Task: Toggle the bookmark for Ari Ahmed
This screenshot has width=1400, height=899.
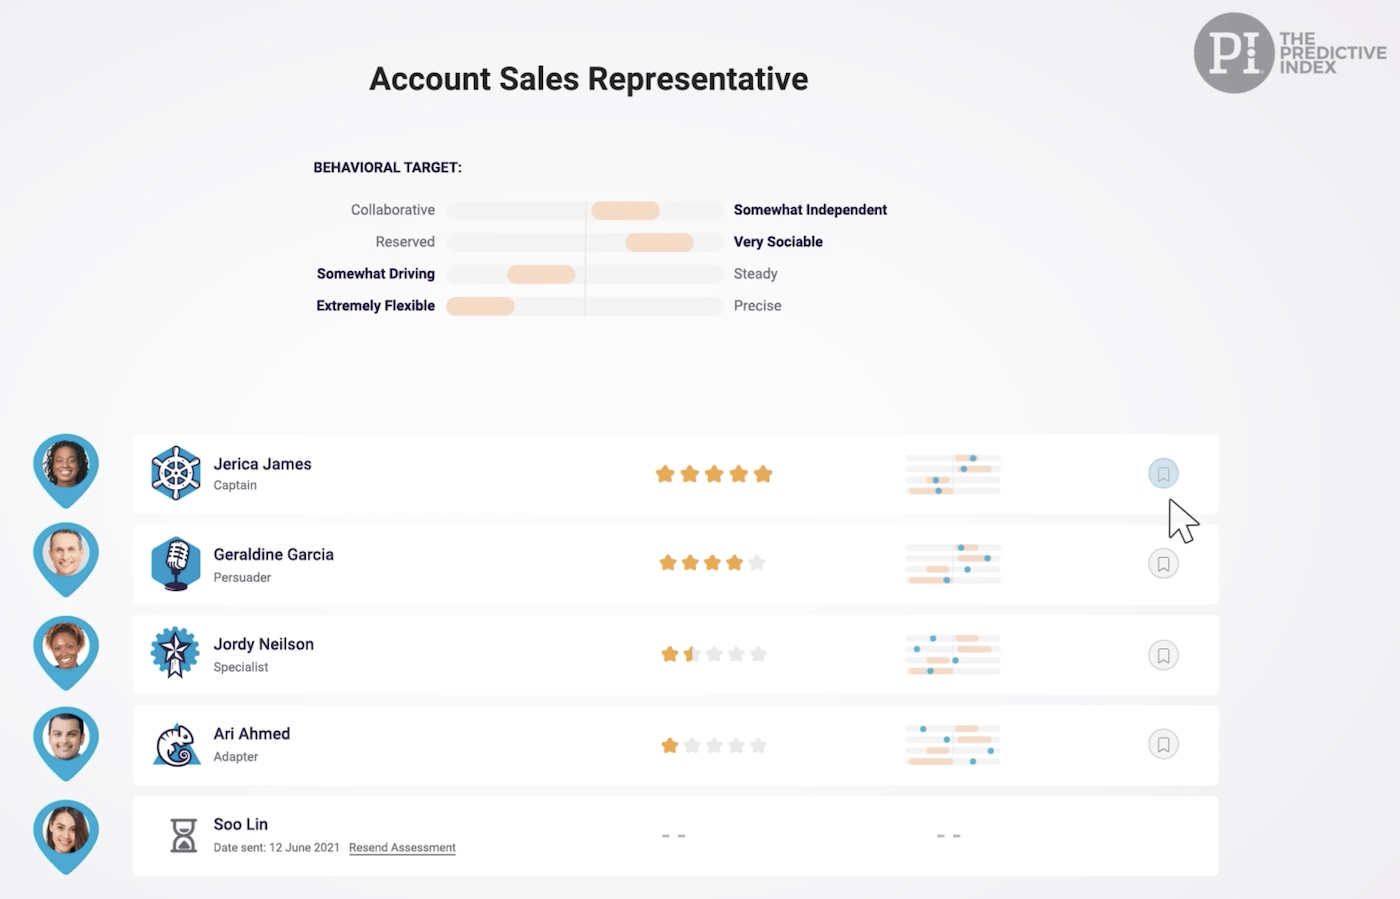Action: (x=1163, y=744)
